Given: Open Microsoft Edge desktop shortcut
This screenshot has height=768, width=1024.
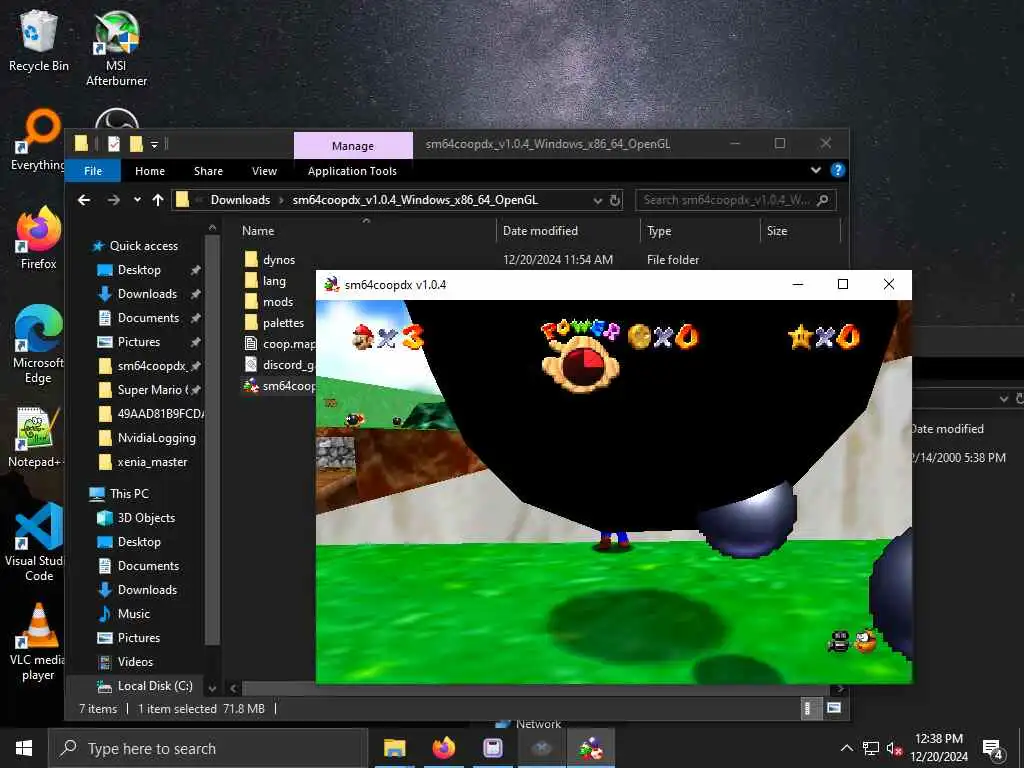Looking at the screenshot, I should (39, 344).
